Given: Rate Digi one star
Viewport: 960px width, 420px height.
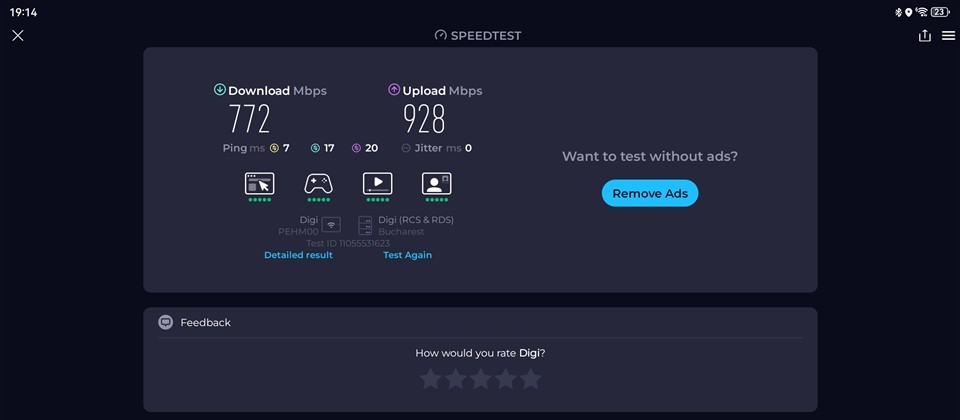Looking at the screenshot, I should point(430,379).
